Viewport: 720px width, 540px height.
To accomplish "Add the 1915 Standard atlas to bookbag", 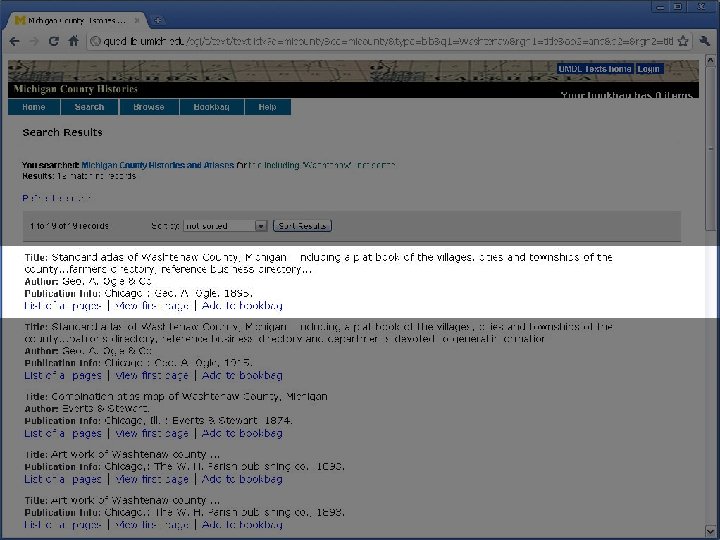I will pos(242,376).
